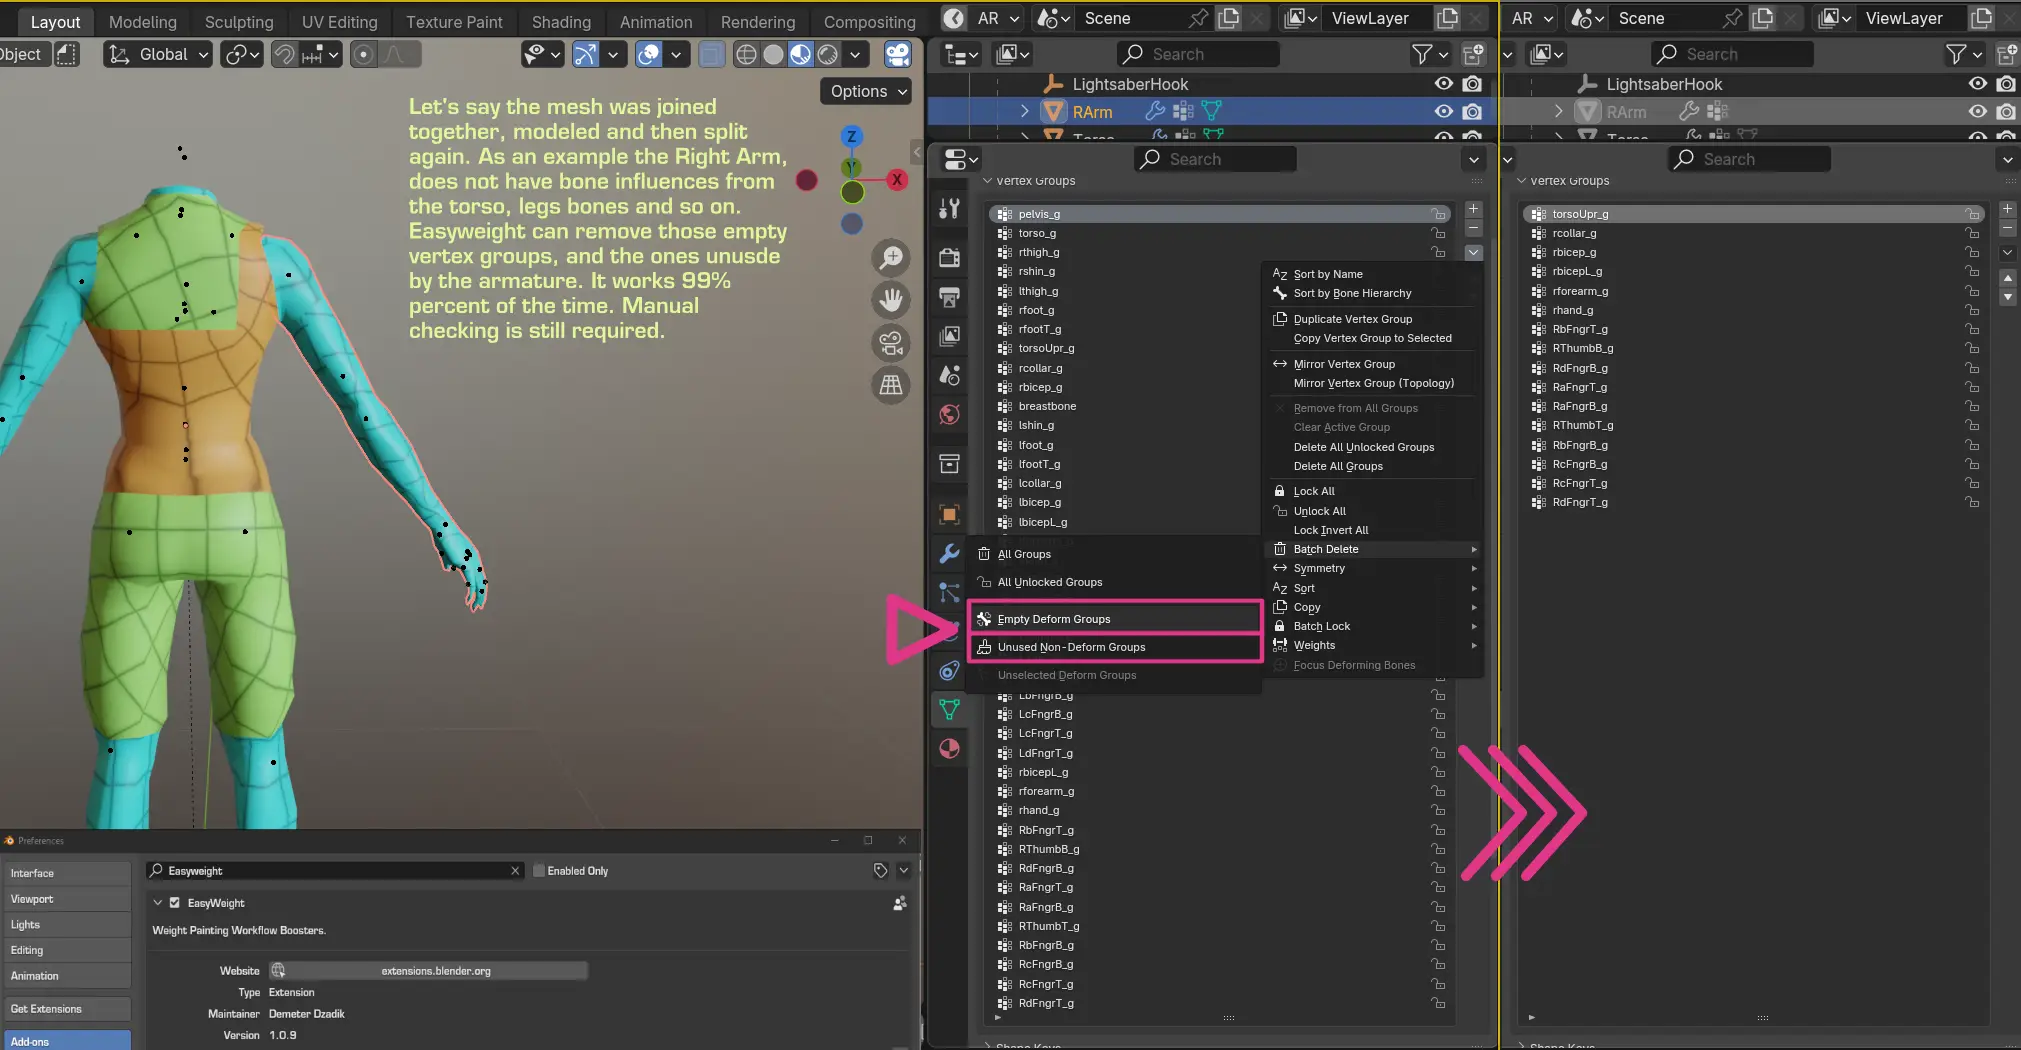2021x1050 pixels.
Task: Toggle camera view icon in viewport
Action: pos(890,343)
